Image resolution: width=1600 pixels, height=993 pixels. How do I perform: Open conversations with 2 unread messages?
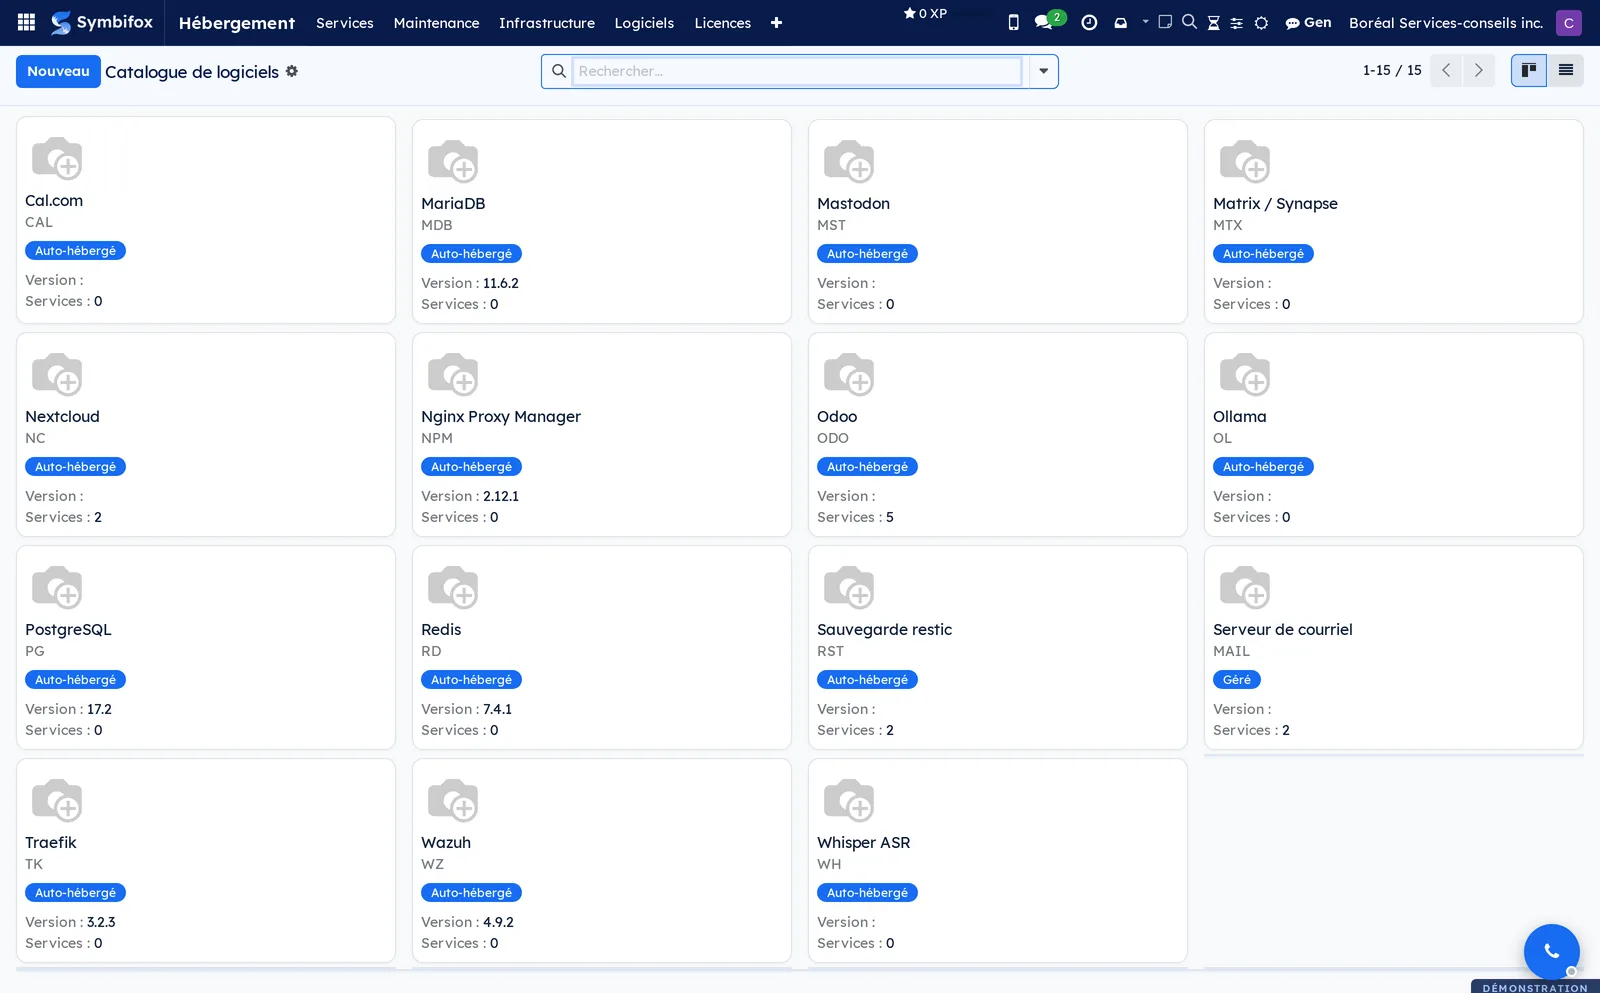(1049, 20)
